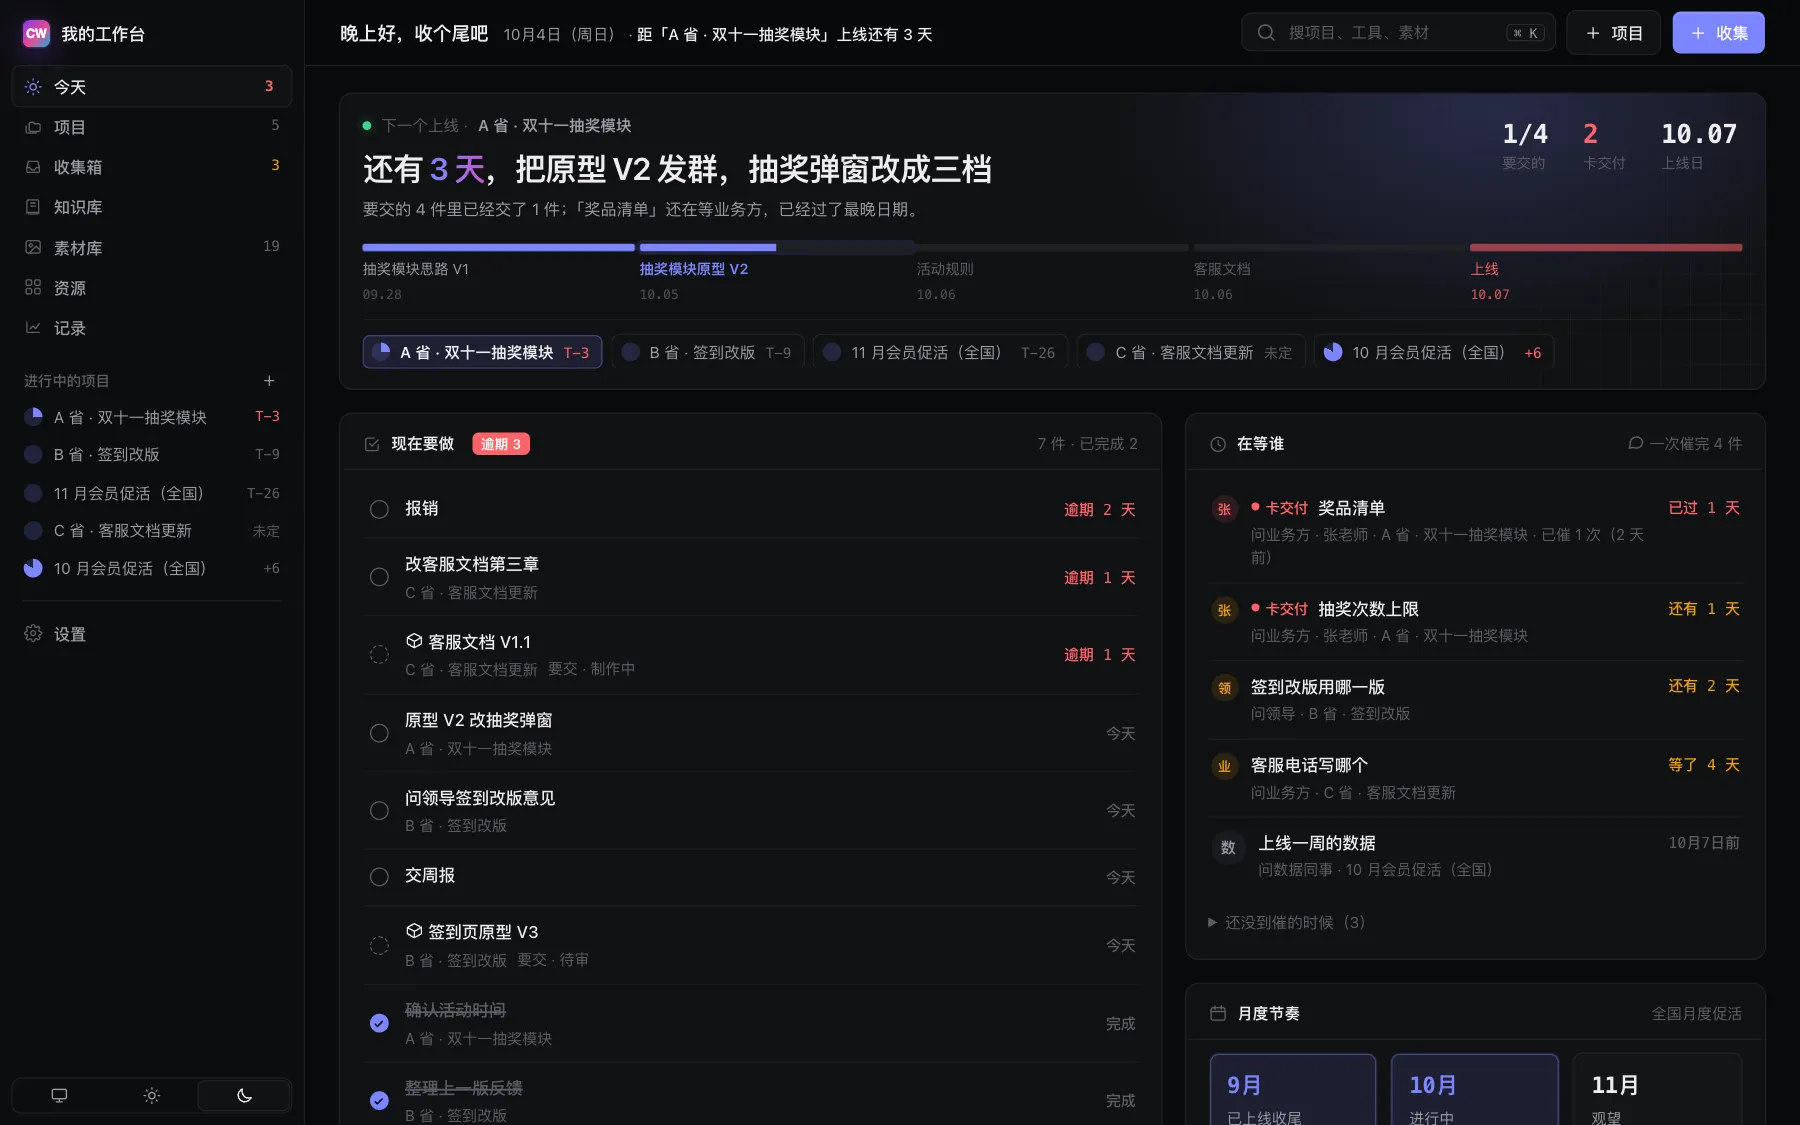
Task: Switch to system theme monitor icon
Action: pos(59,1096)
